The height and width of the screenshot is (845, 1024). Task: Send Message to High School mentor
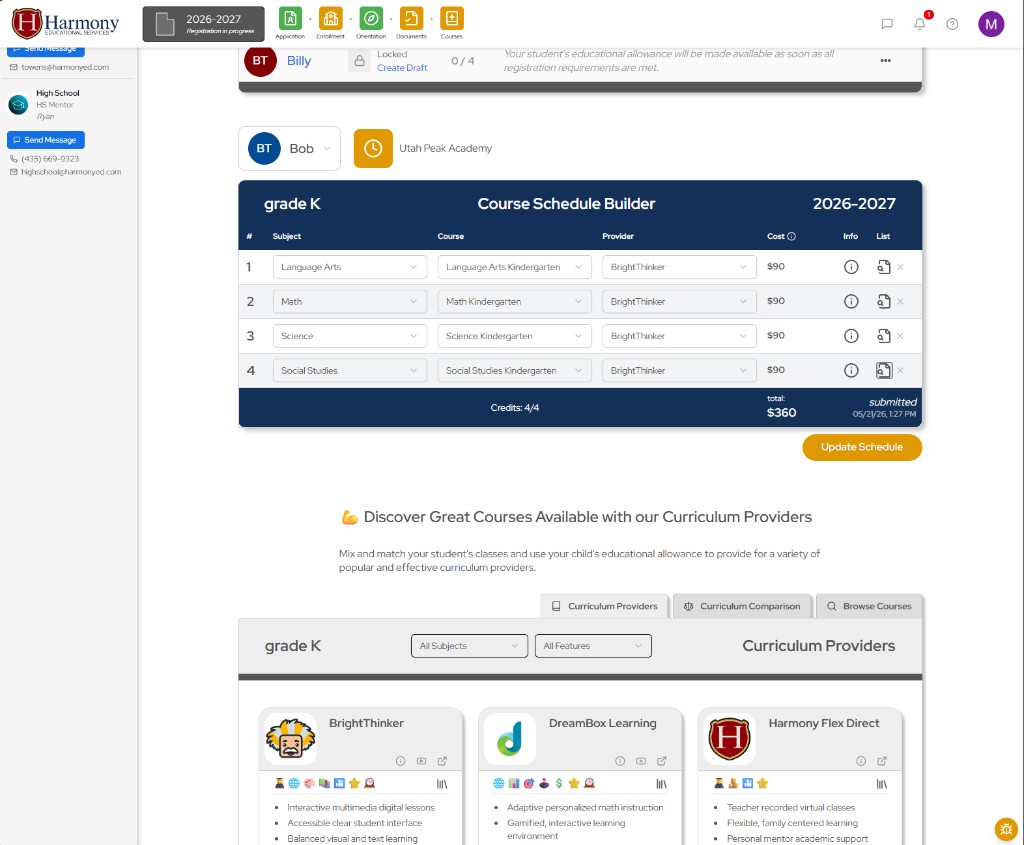pos(46,140)
